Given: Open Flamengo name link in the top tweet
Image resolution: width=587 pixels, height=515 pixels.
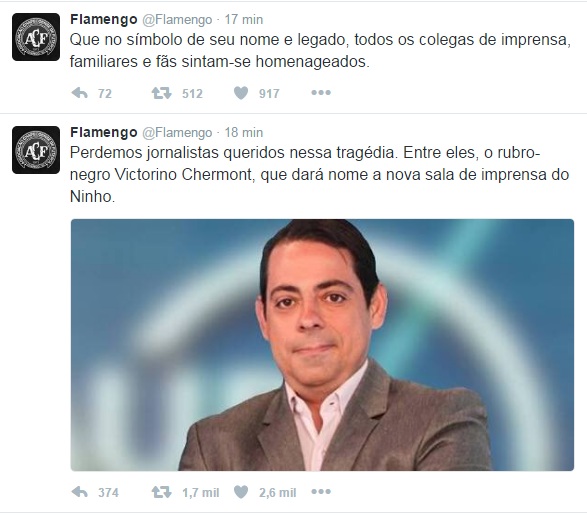Looking at the screenshot, I should click(104, 19).
